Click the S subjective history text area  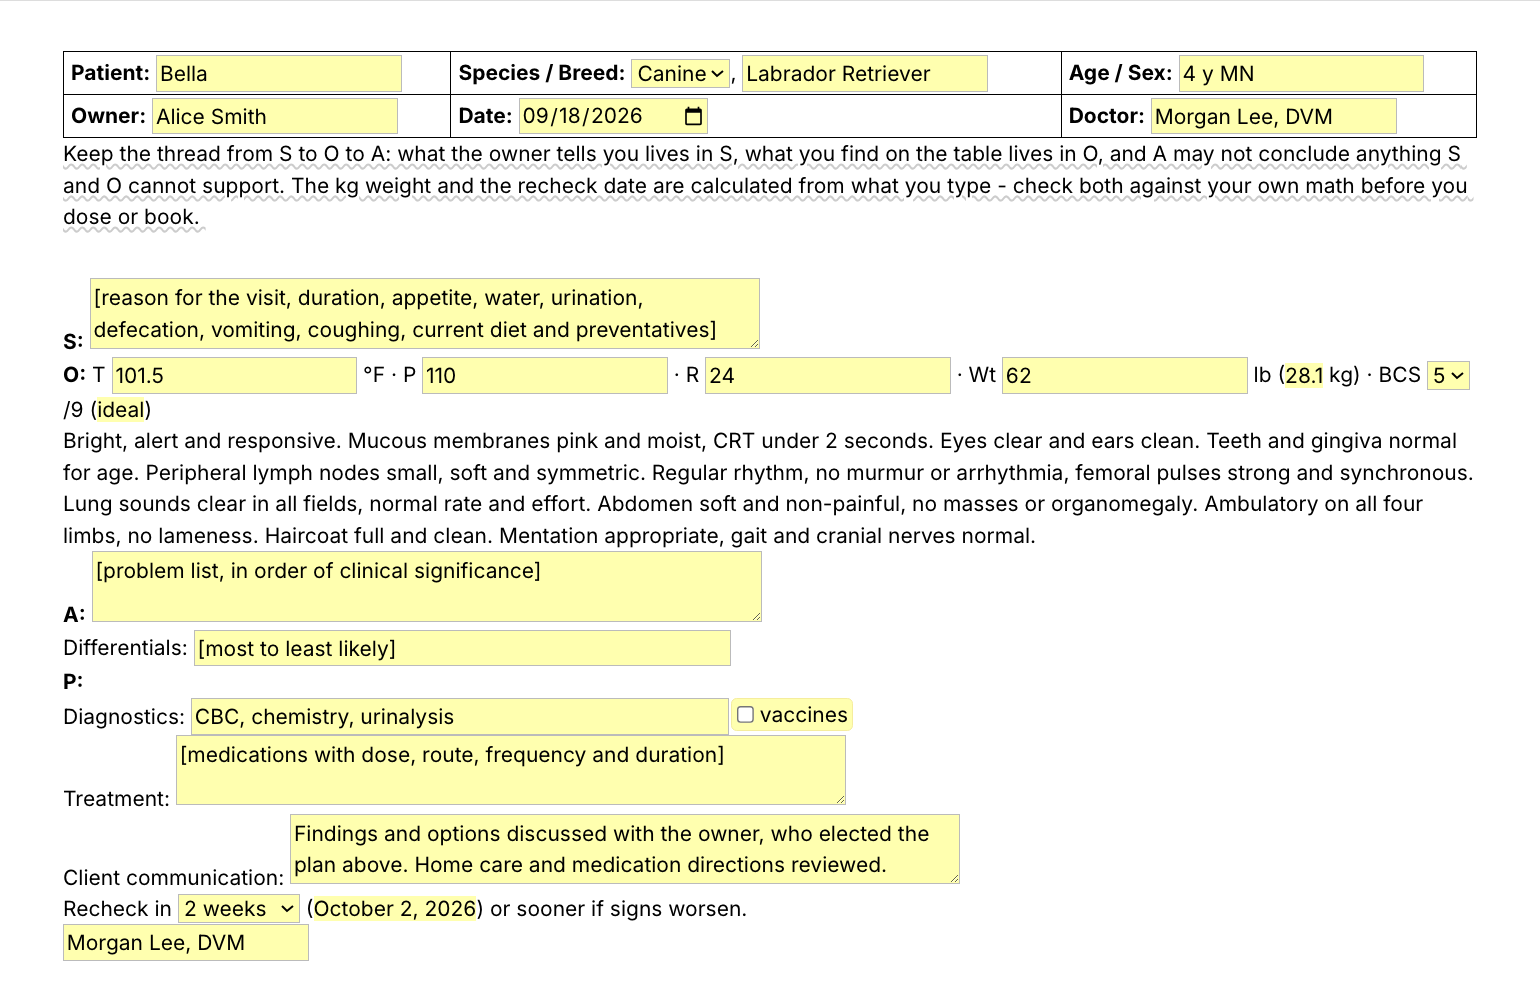tap(425, 314)
